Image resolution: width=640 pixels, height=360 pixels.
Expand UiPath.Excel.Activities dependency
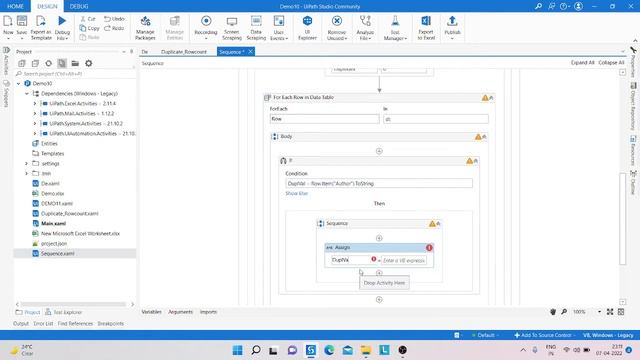[x=35, y=104]
